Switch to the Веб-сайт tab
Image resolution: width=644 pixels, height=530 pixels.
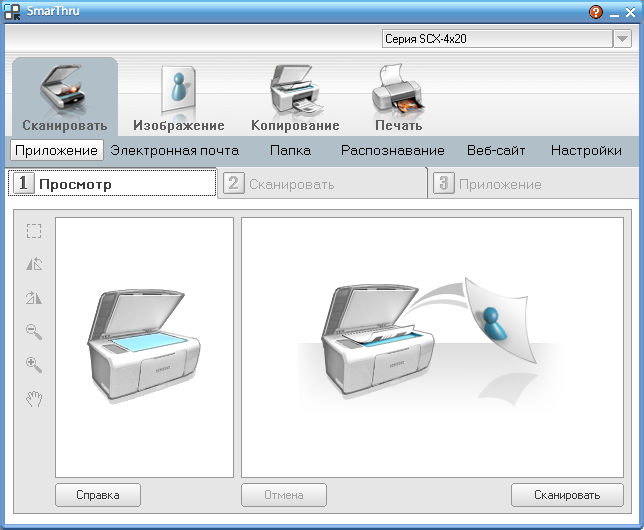(496, 150)
